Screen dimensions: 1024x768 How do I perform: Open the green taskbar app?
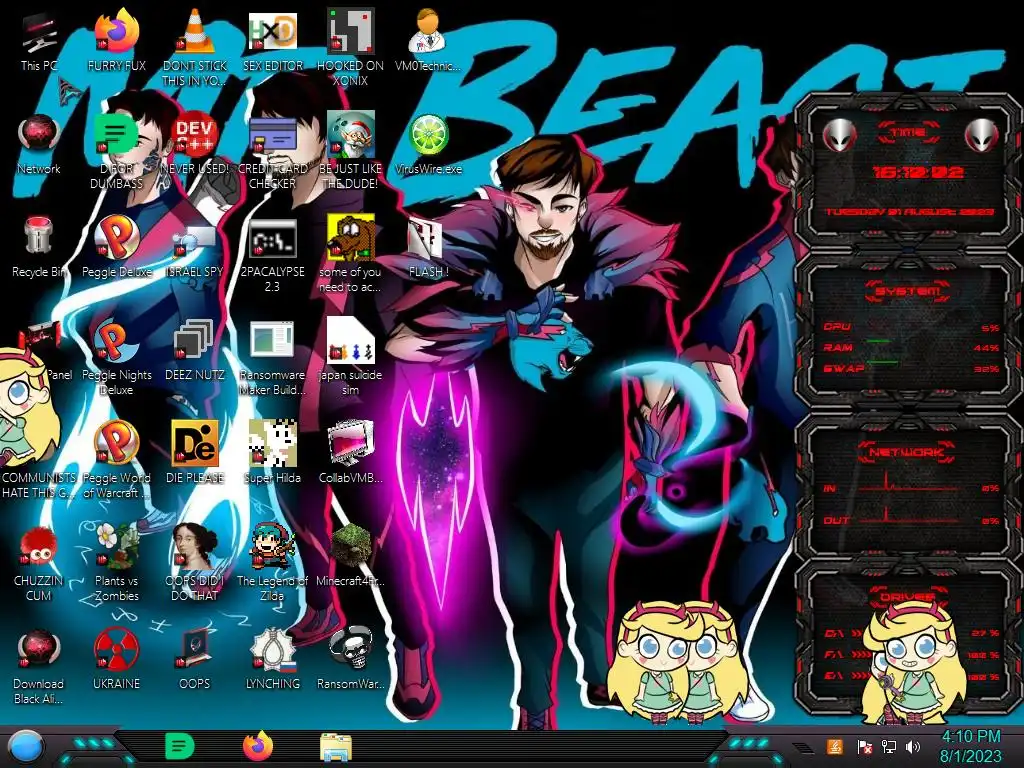[x=180, y=746]
